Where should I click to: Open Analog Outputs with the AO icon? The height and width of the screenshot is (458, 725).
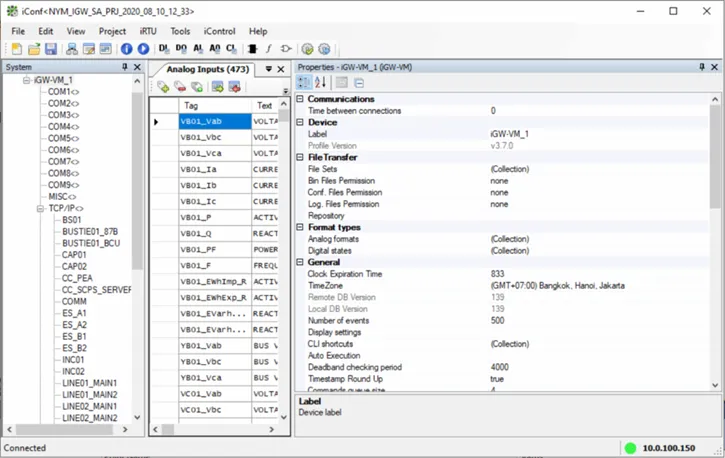[x=215, y=48]
